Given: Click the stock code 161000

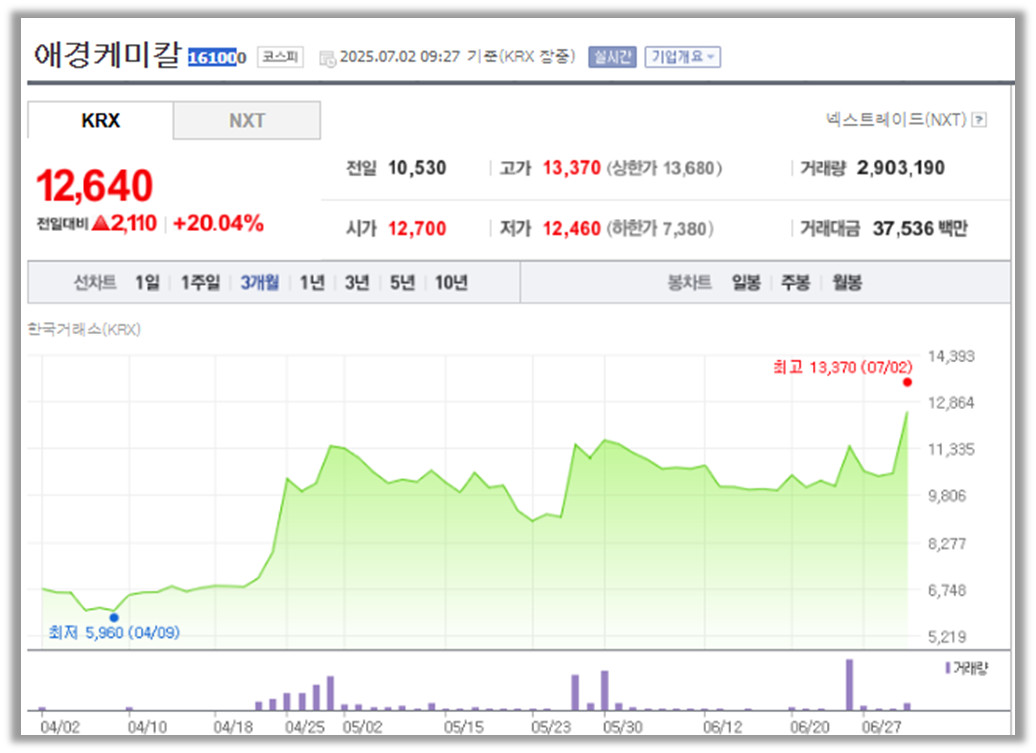Looking at the screenshot, I should point(217,57).
